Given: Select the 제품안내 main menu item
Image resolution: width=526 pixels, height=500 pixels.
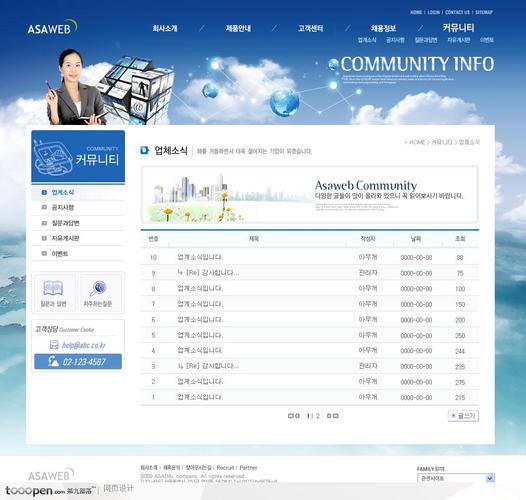Looking at the screenshot, I should click(238, 29).
